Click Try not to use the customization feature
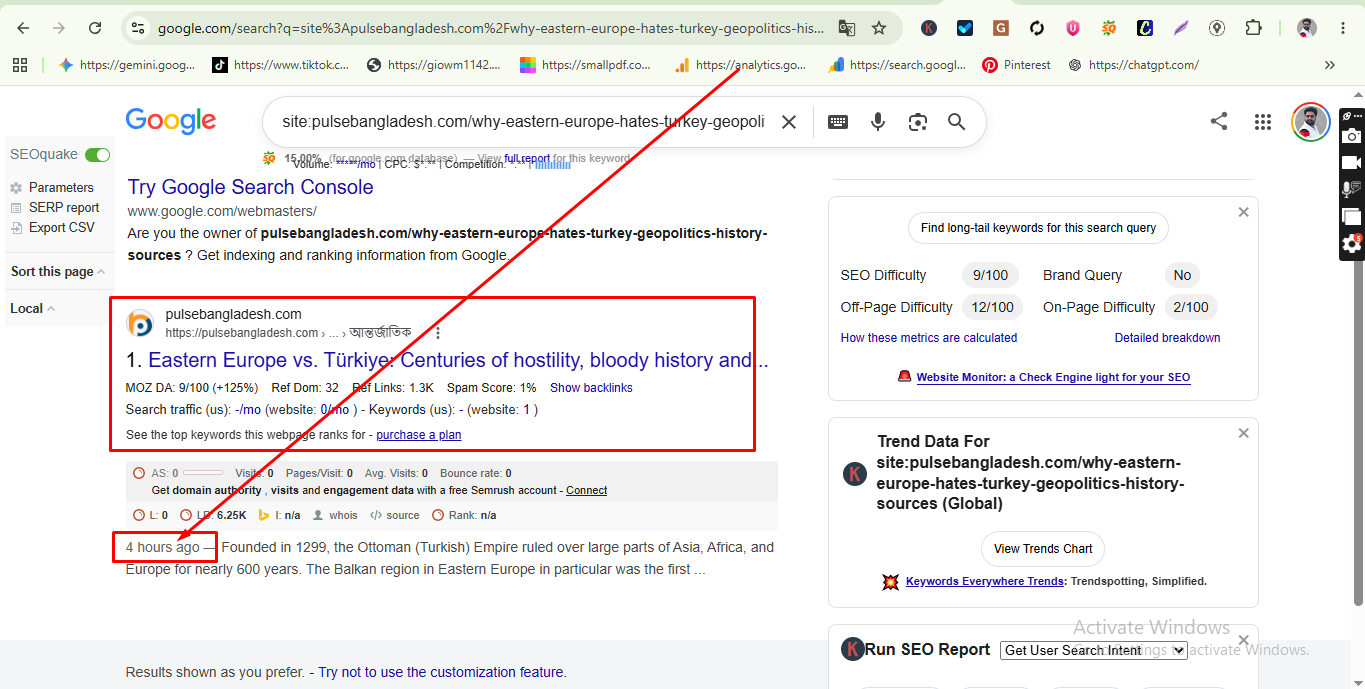This screenshot has height=689, width=1365. coord(442,673)
